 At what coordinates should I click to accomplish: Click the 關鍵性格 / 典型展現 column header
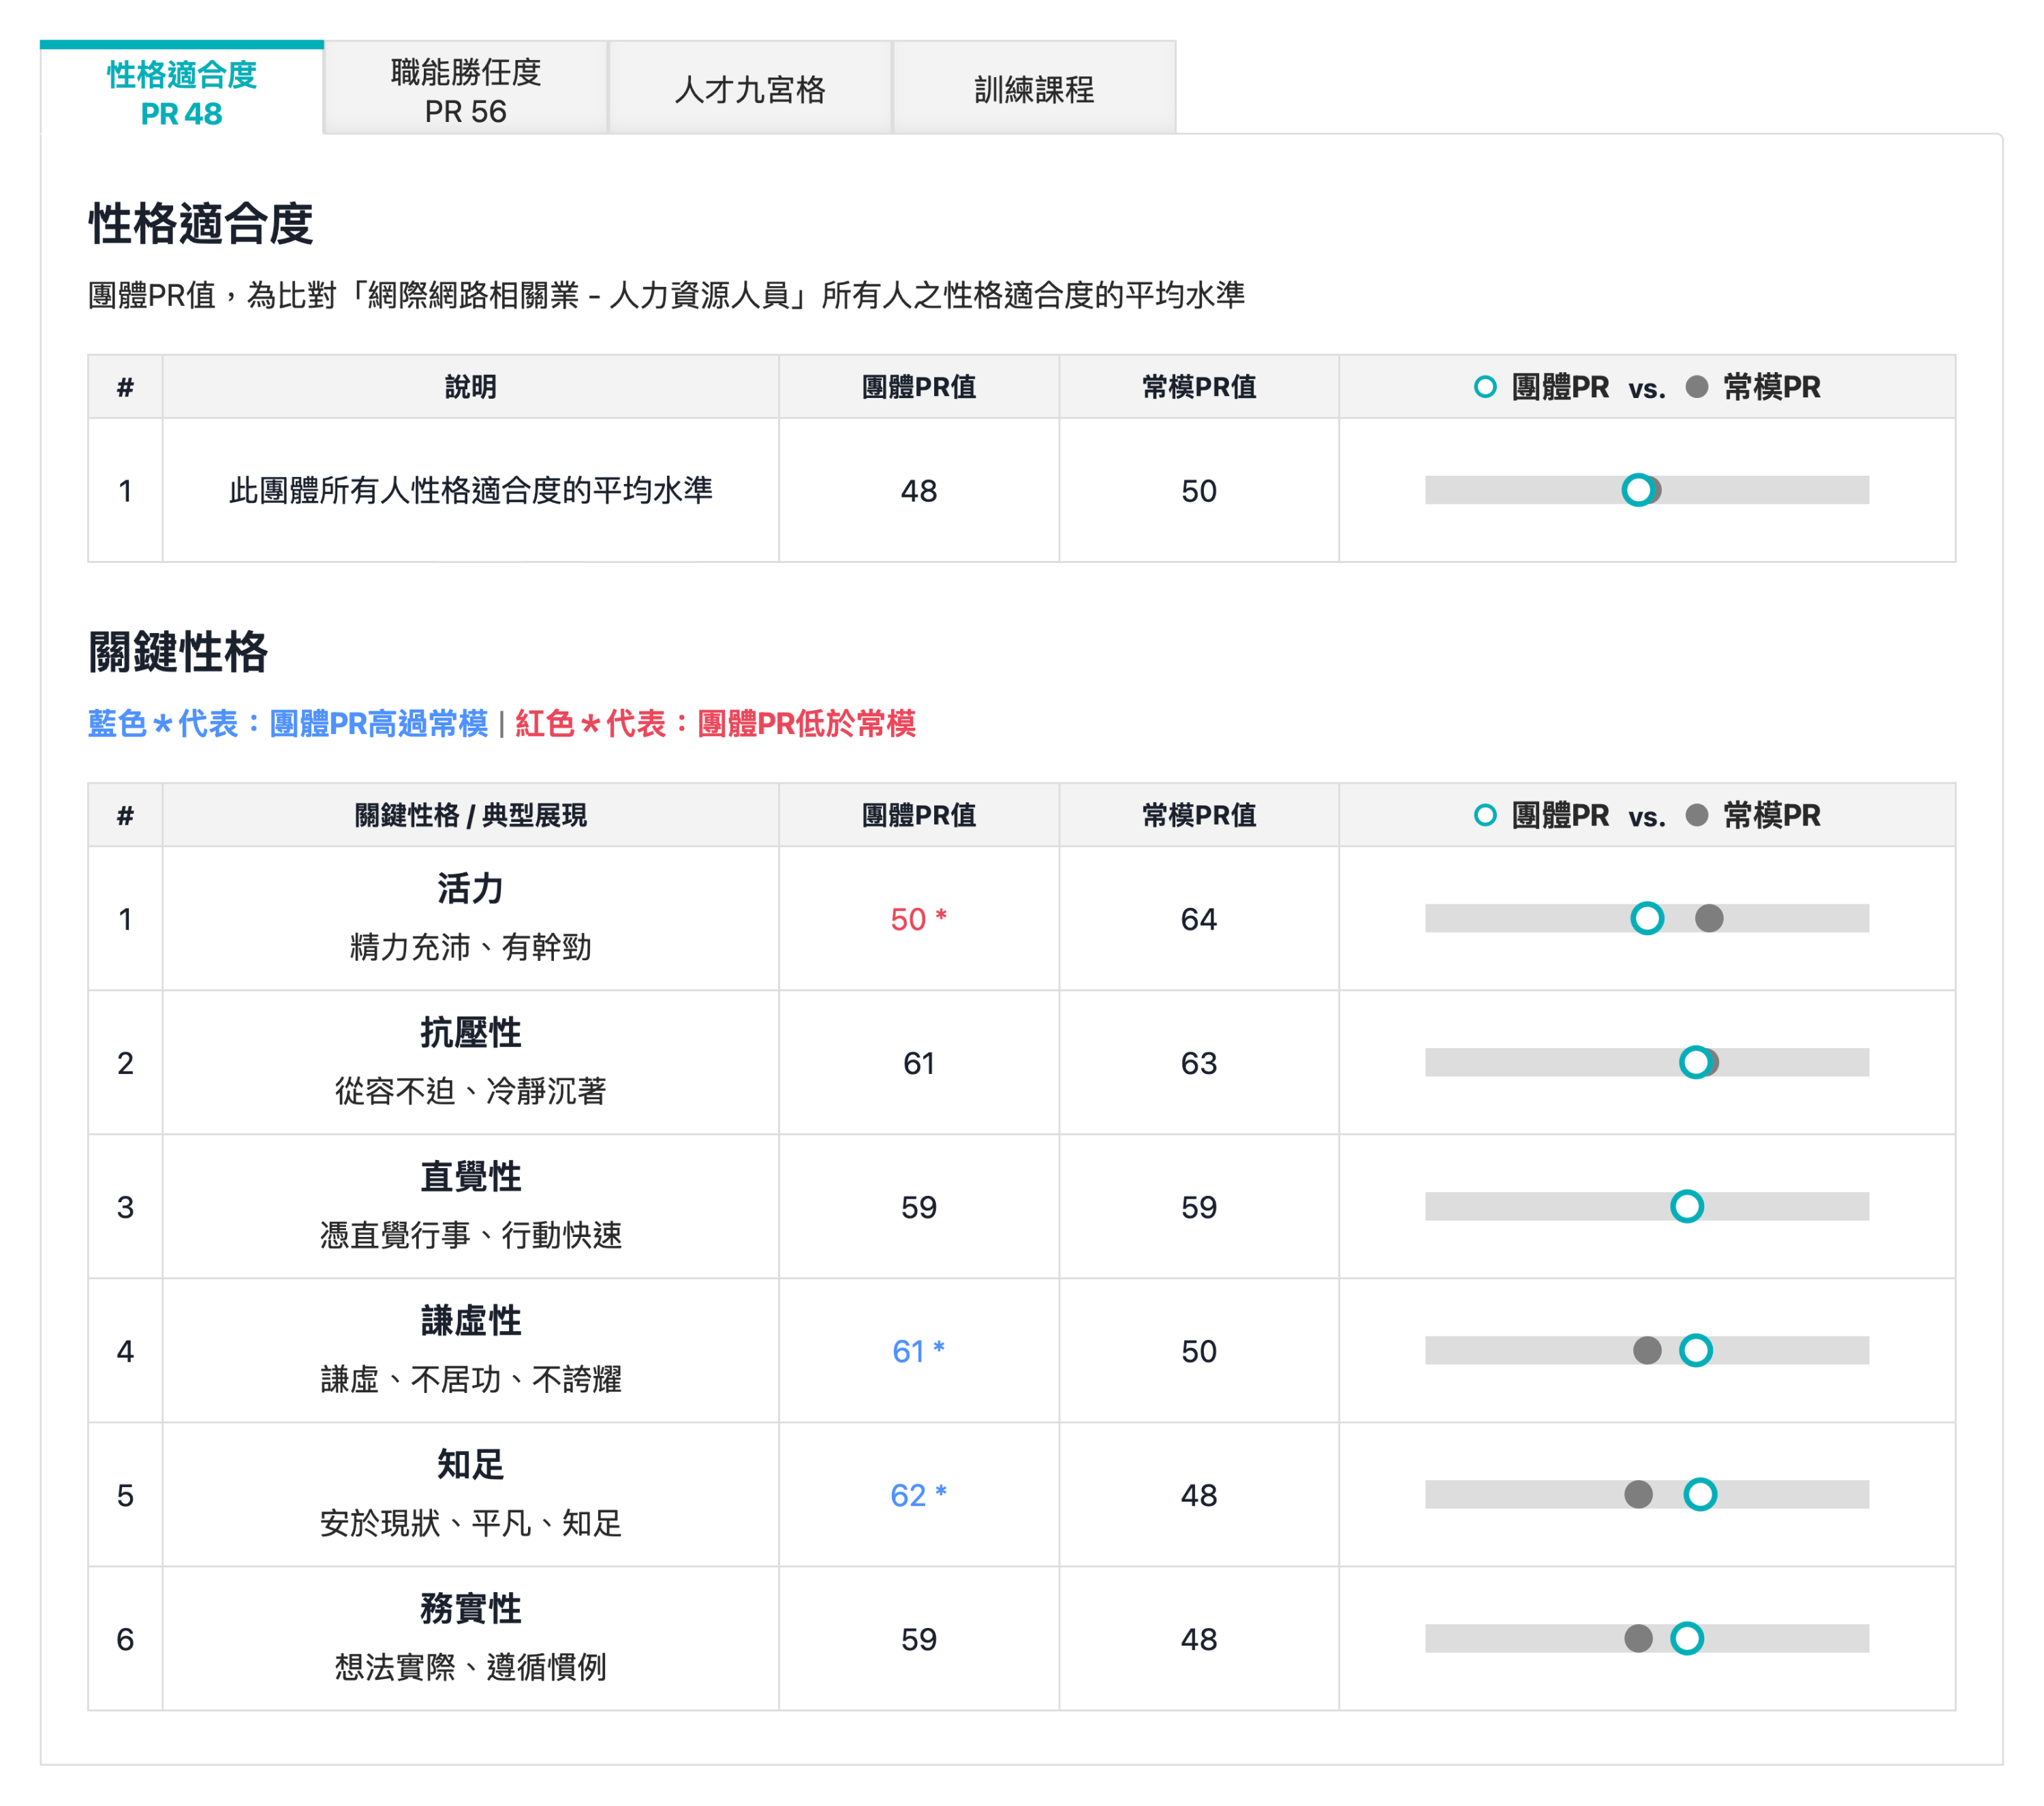470,815
